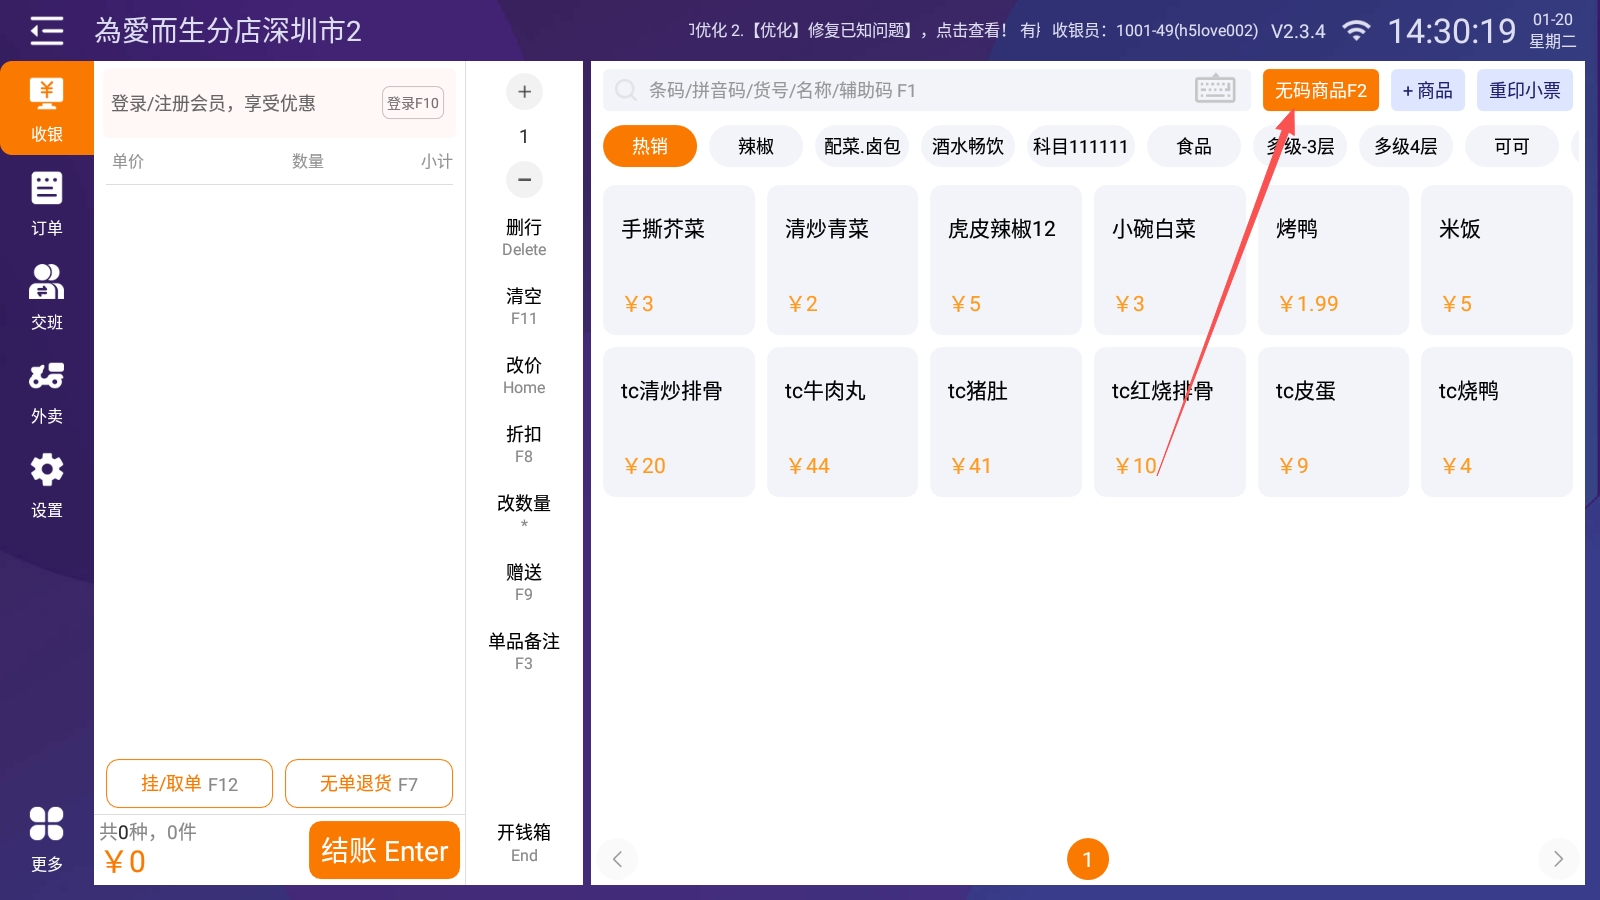Image resolution: width=1600 pixels, height=900 pixels.
Task: Open the 外卖 delivery icon
Action: (46, 391)
